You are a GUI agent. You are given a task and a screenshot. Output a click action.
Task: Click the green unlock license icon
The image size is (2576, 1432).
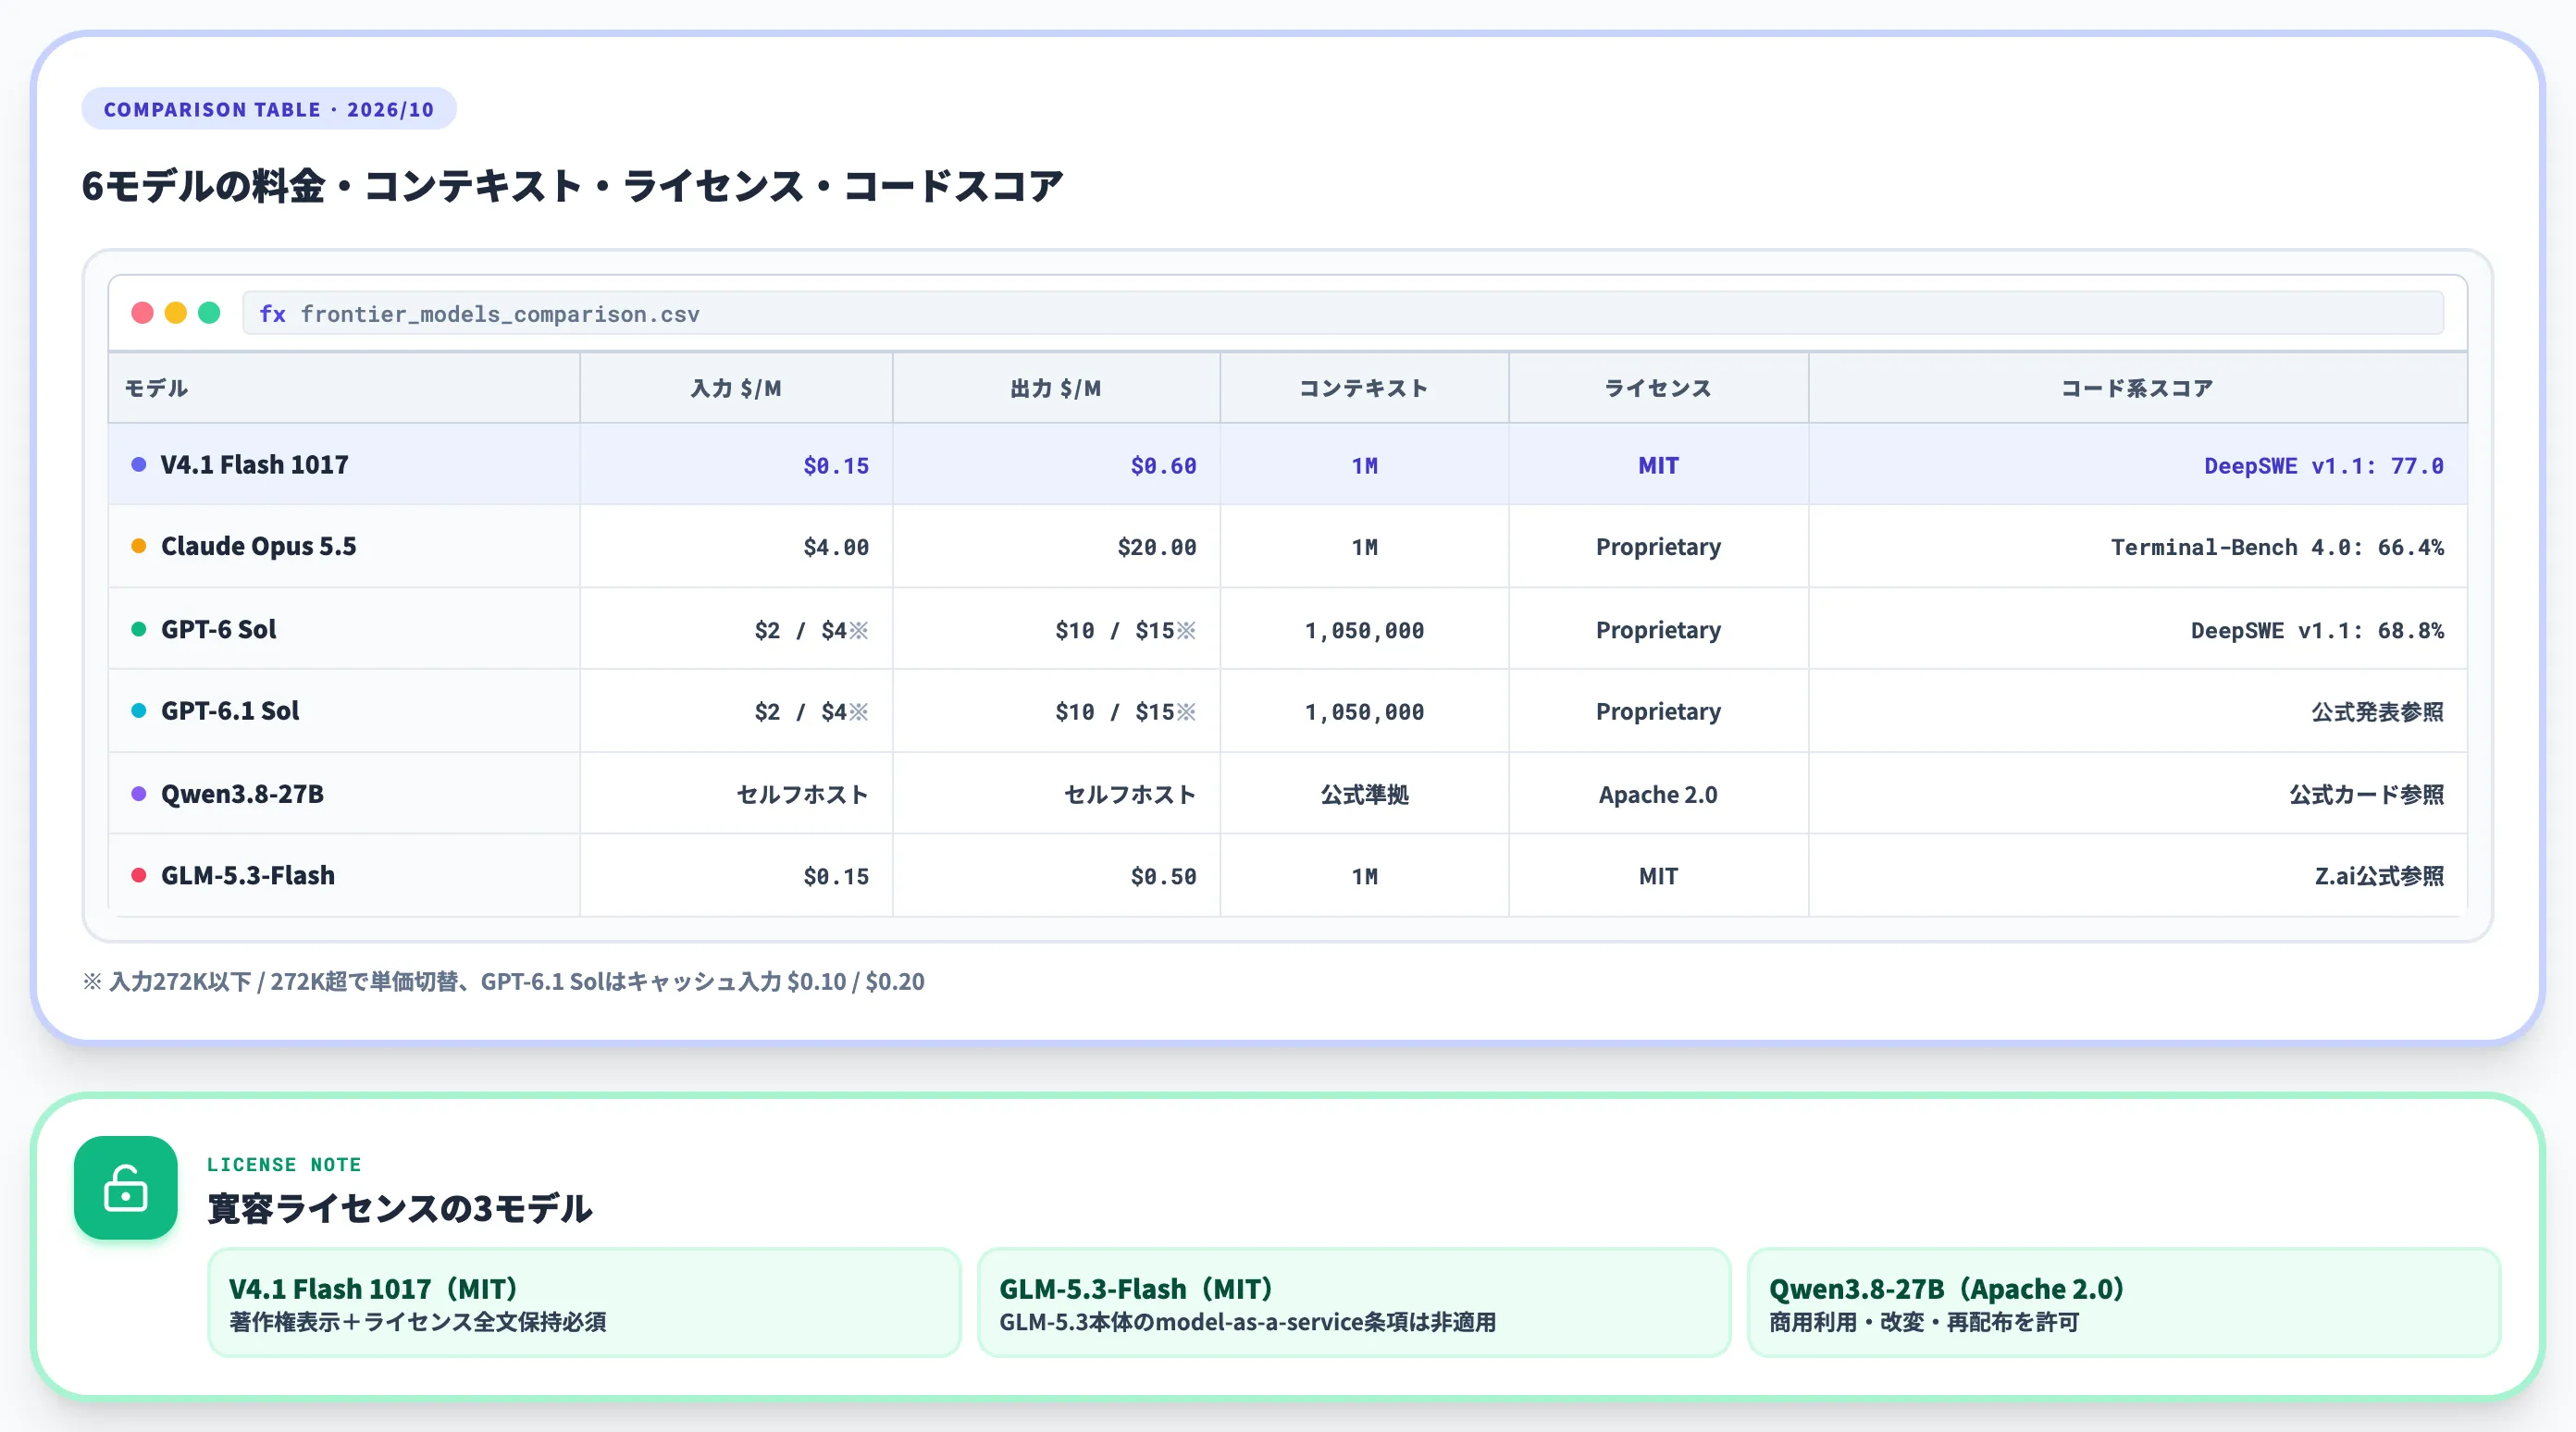(126, 1188)
